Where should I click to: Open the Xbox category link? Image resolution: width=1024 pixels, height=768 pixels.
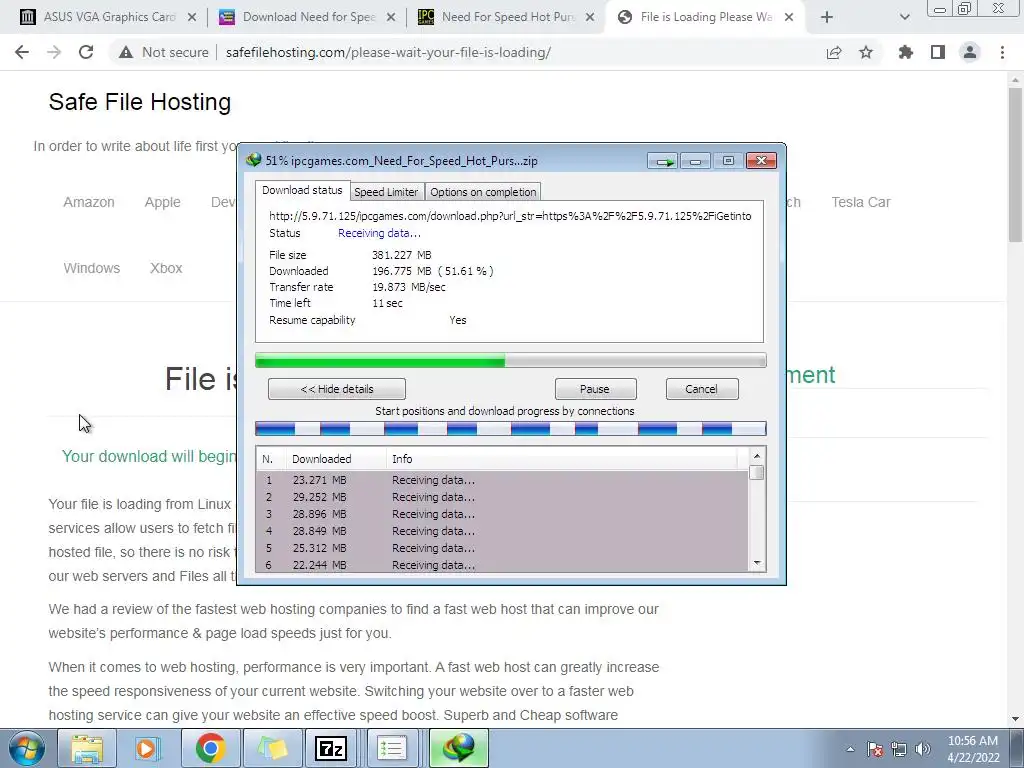tap(166, 268)
